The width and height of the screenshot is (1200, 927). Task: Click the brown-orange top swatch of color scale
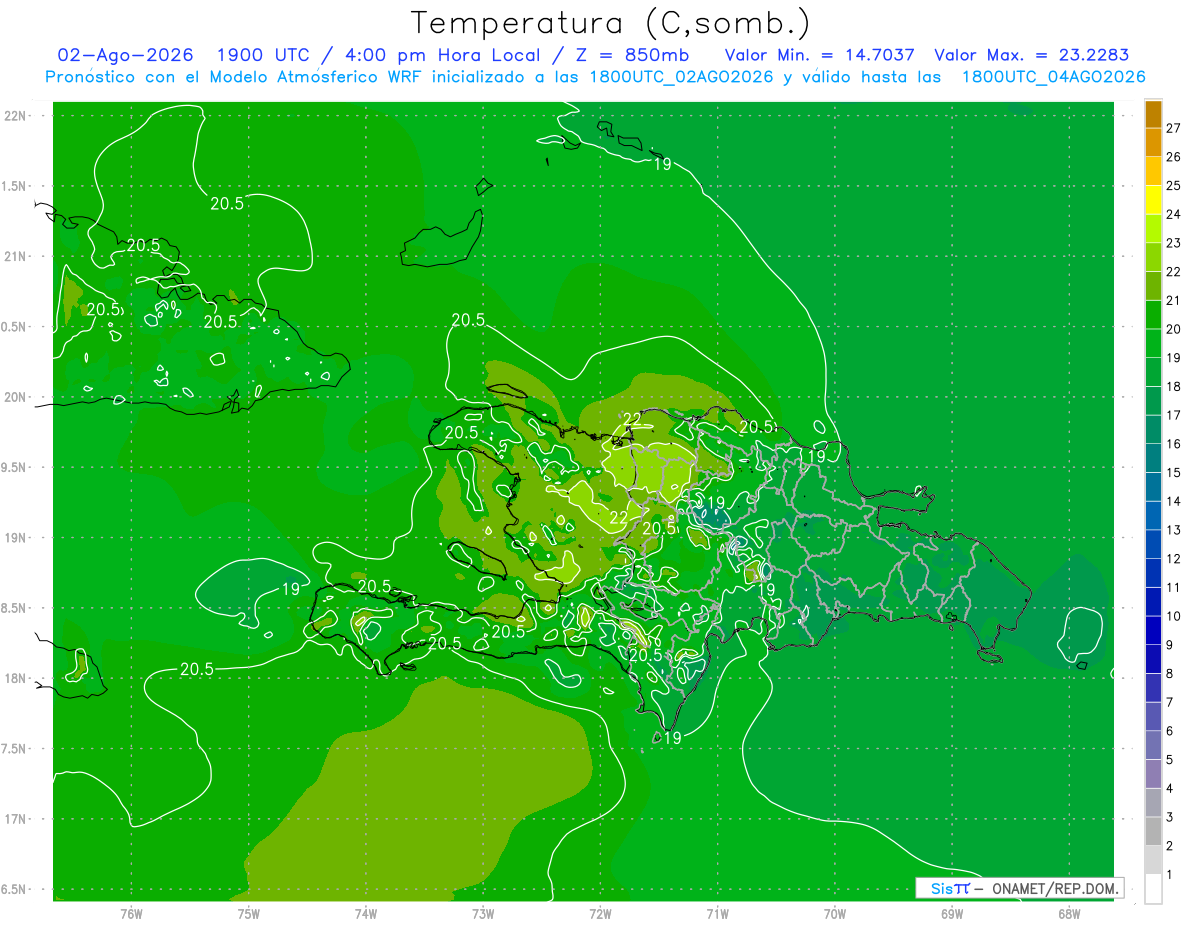click(1153, 114)
